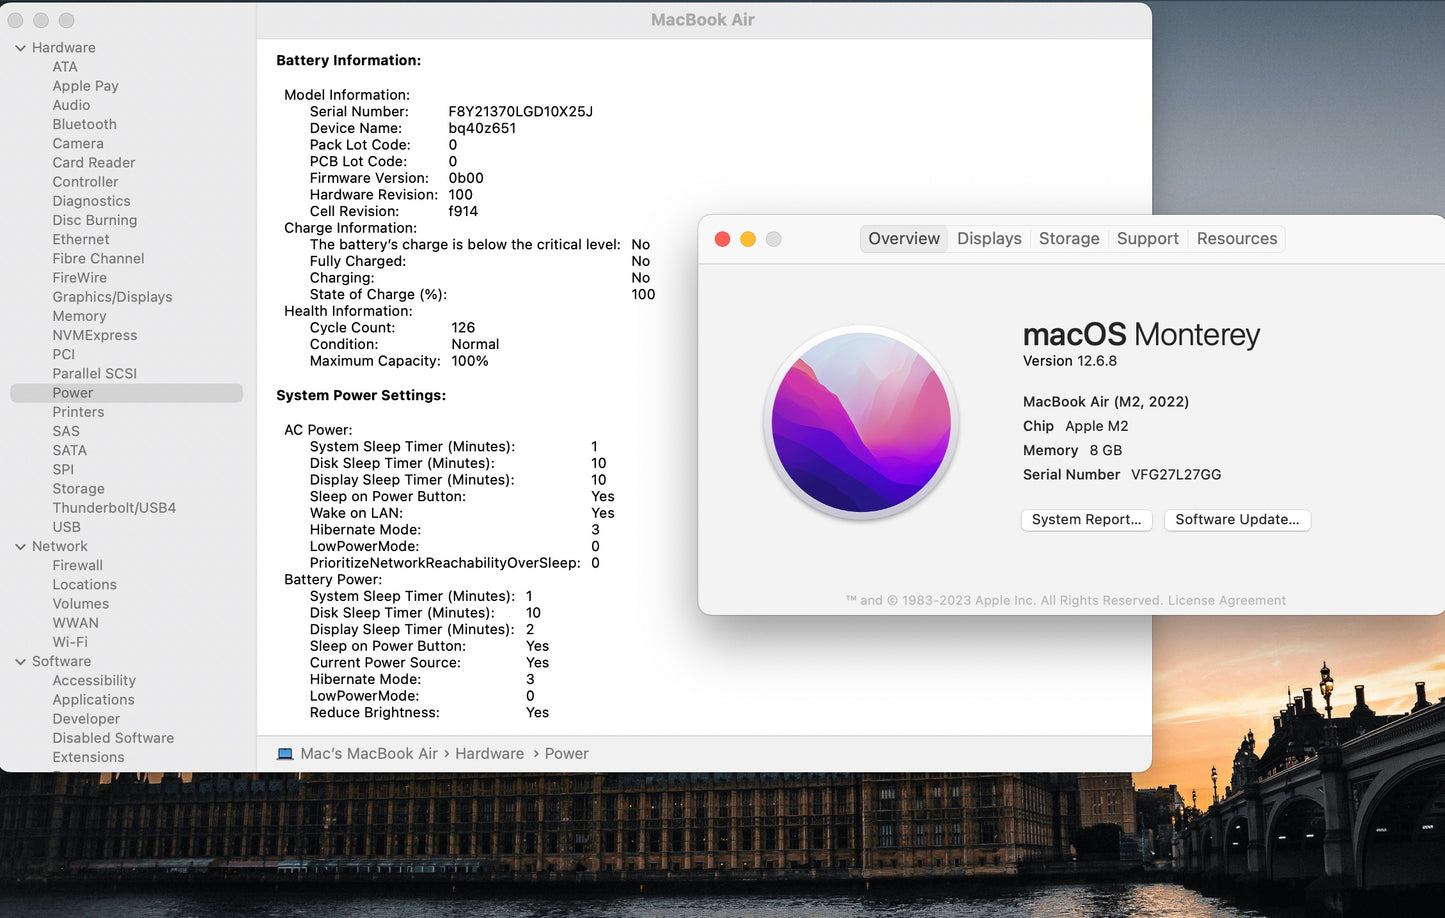This screenshot has width=1445, height=918.
Task: Click the laptop icon in path bar
Action: pyautogui.click(x=285, y=754)
